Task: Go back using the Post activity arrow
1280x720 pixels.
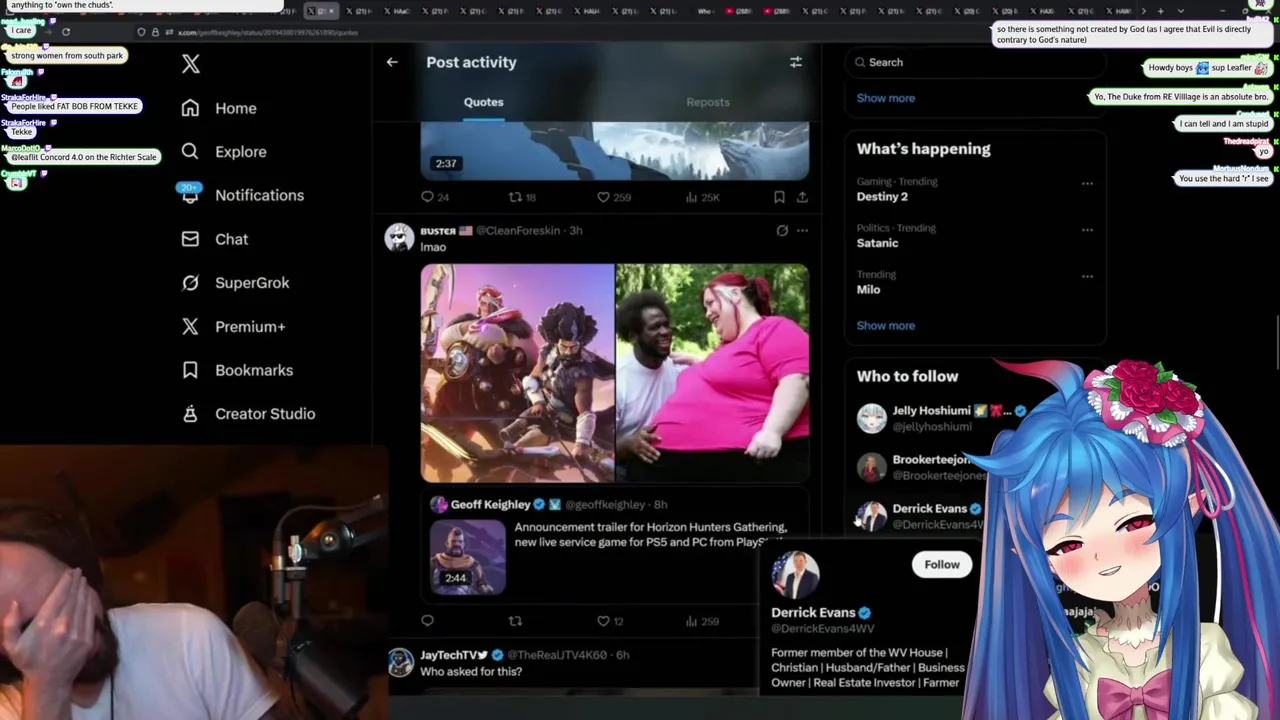Action: [x=392, y=62]
